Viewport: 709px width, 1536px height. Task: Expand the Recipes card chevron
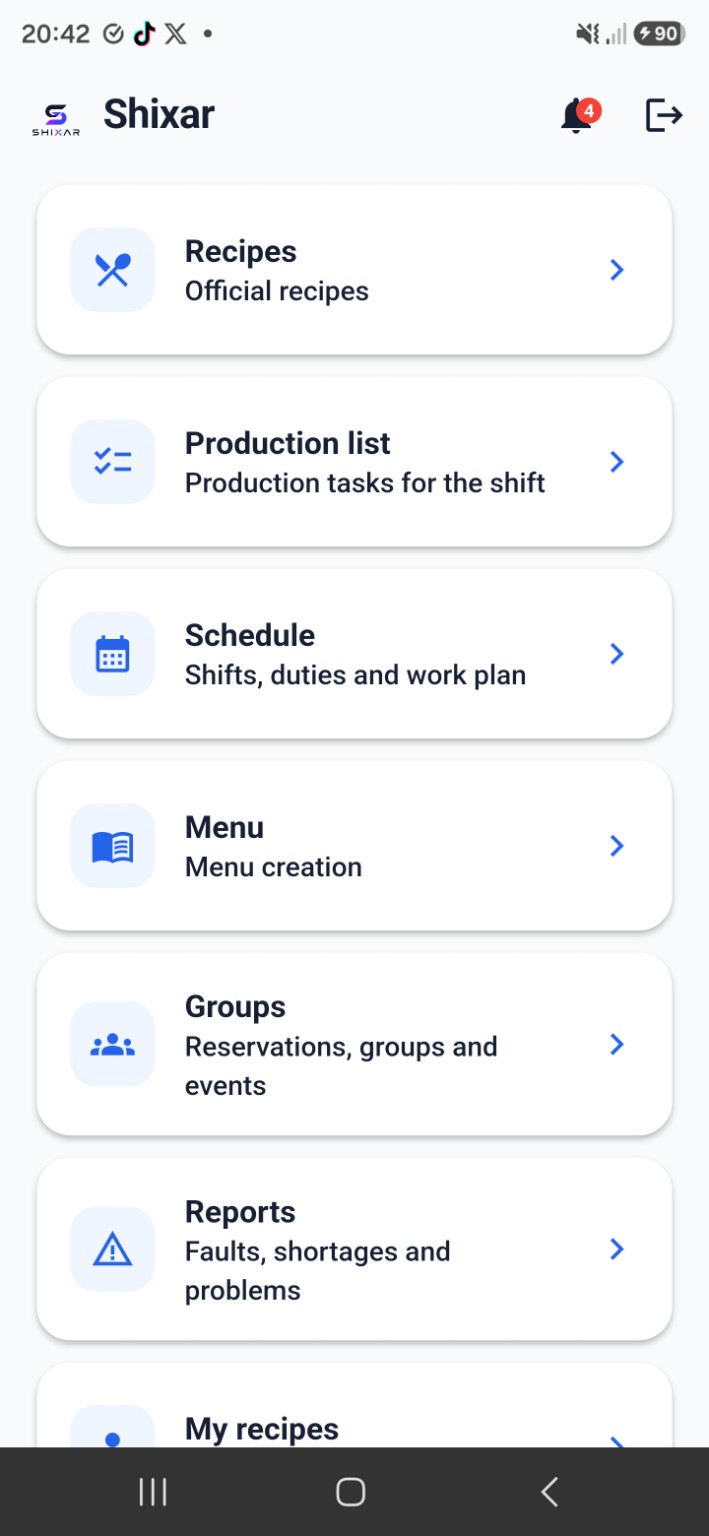(617, 270)
